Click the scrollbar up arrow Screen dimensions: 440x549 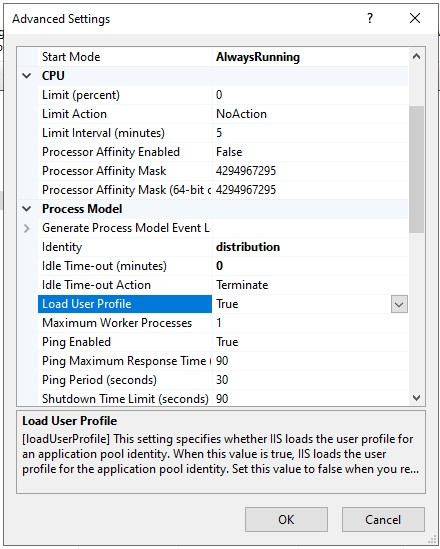pos(416,56)
